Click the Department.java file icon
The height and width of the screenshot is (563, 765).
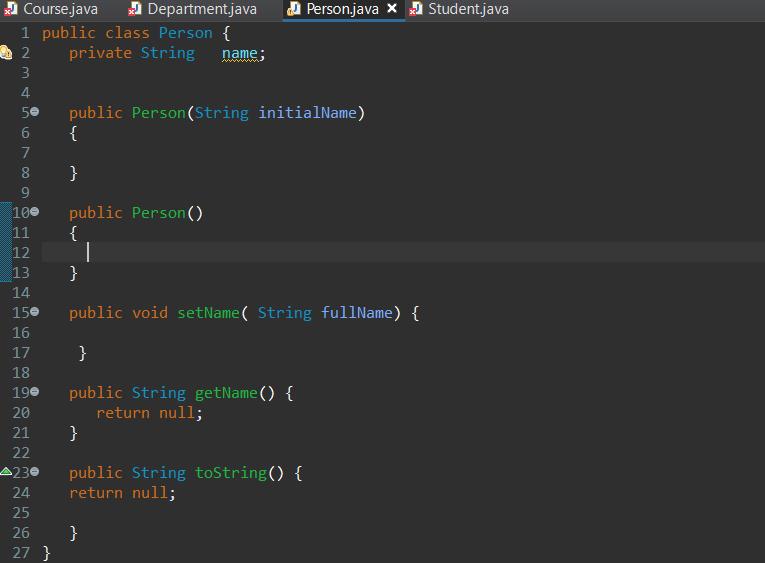coord(135,9)
